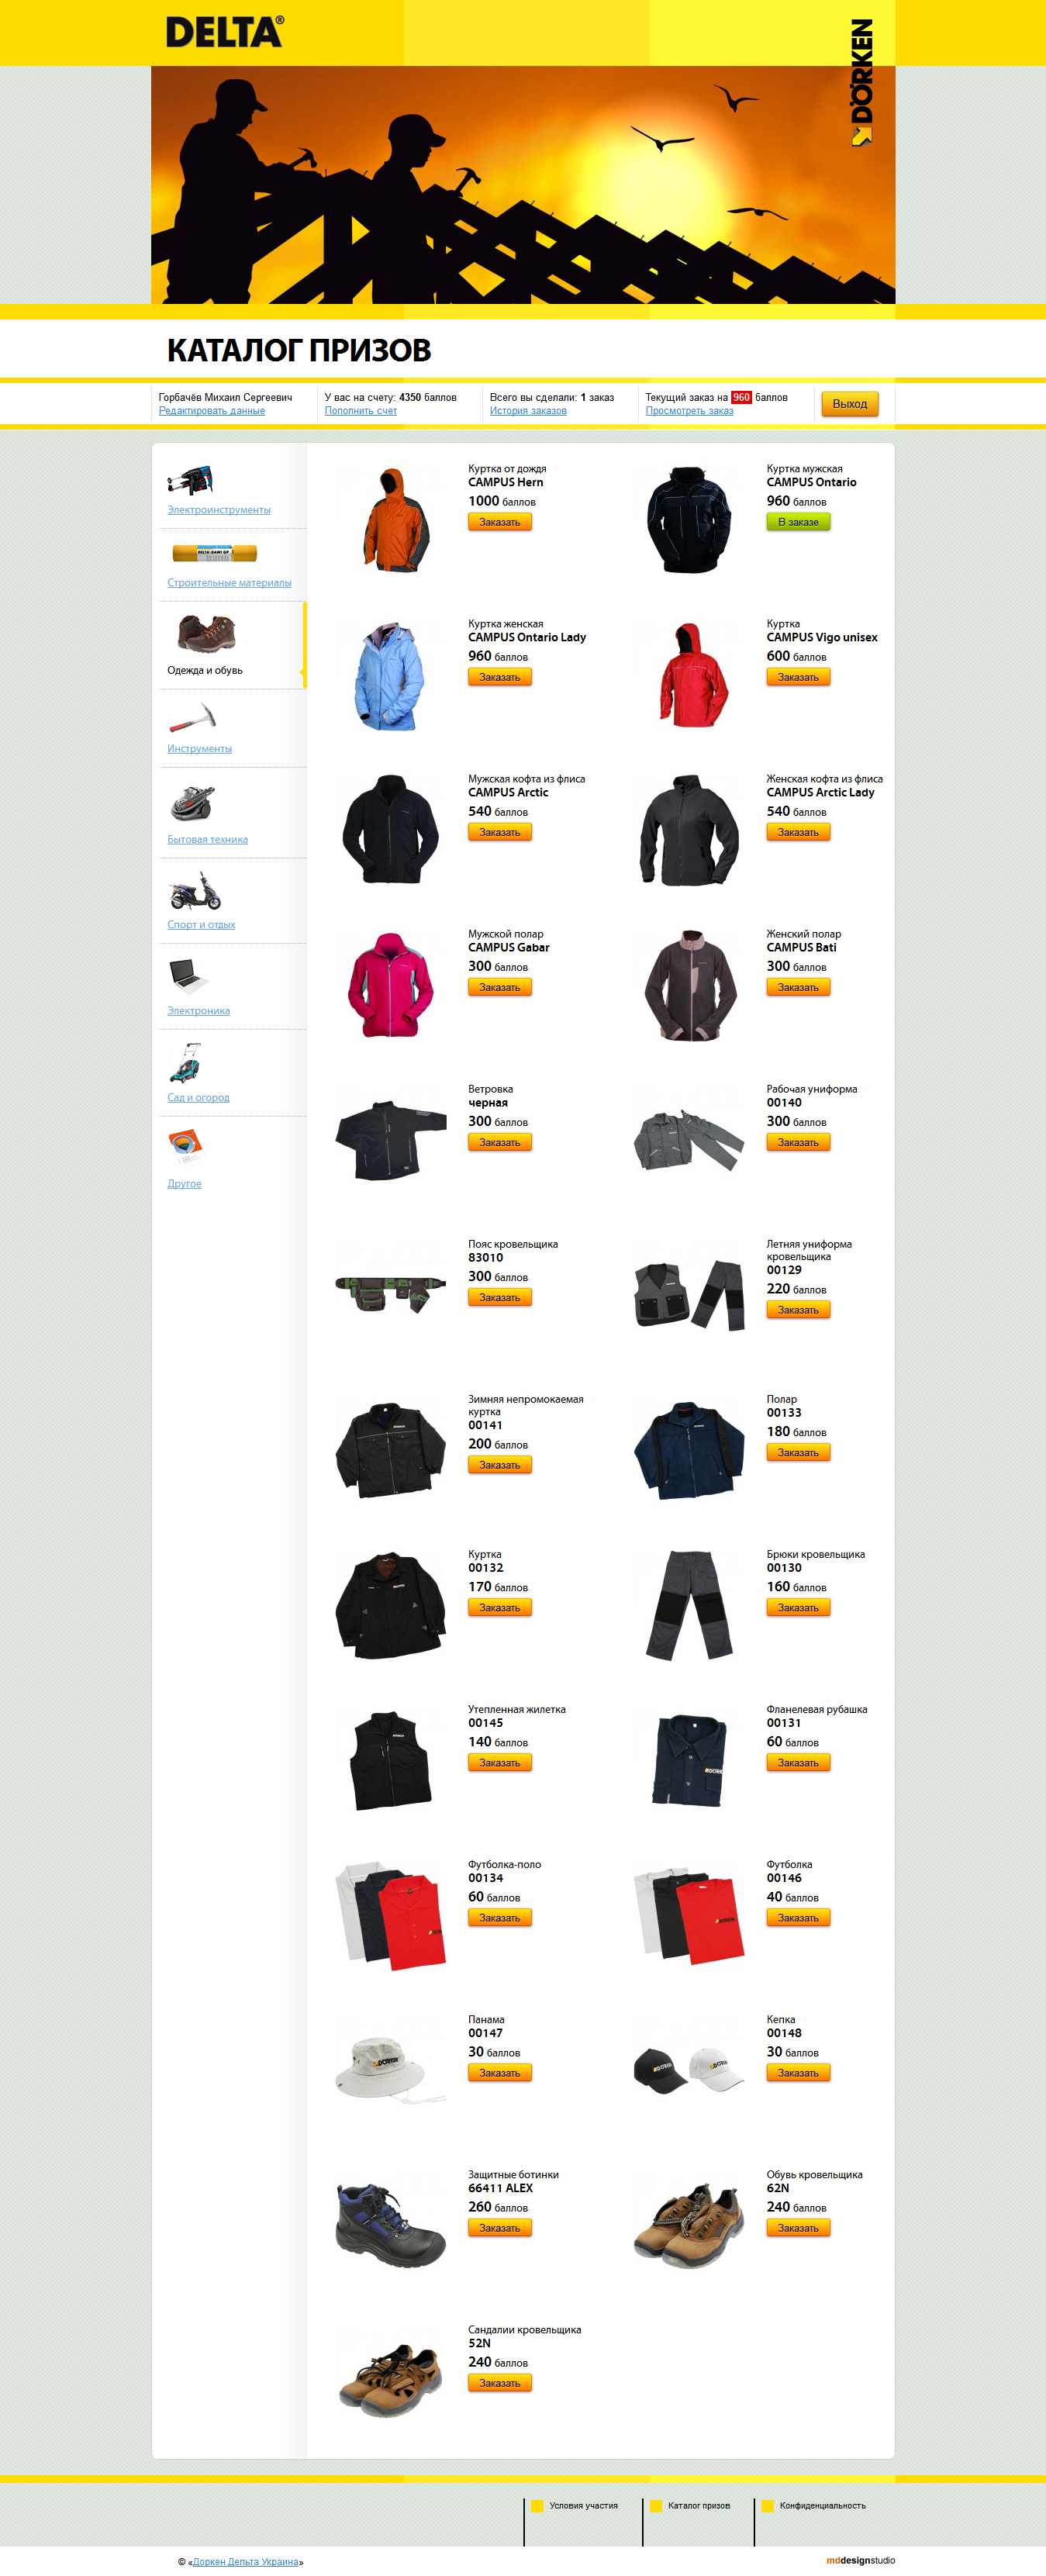Go to Каталог призов in footer
1046x2576 pixels.
coord(699,2505)
